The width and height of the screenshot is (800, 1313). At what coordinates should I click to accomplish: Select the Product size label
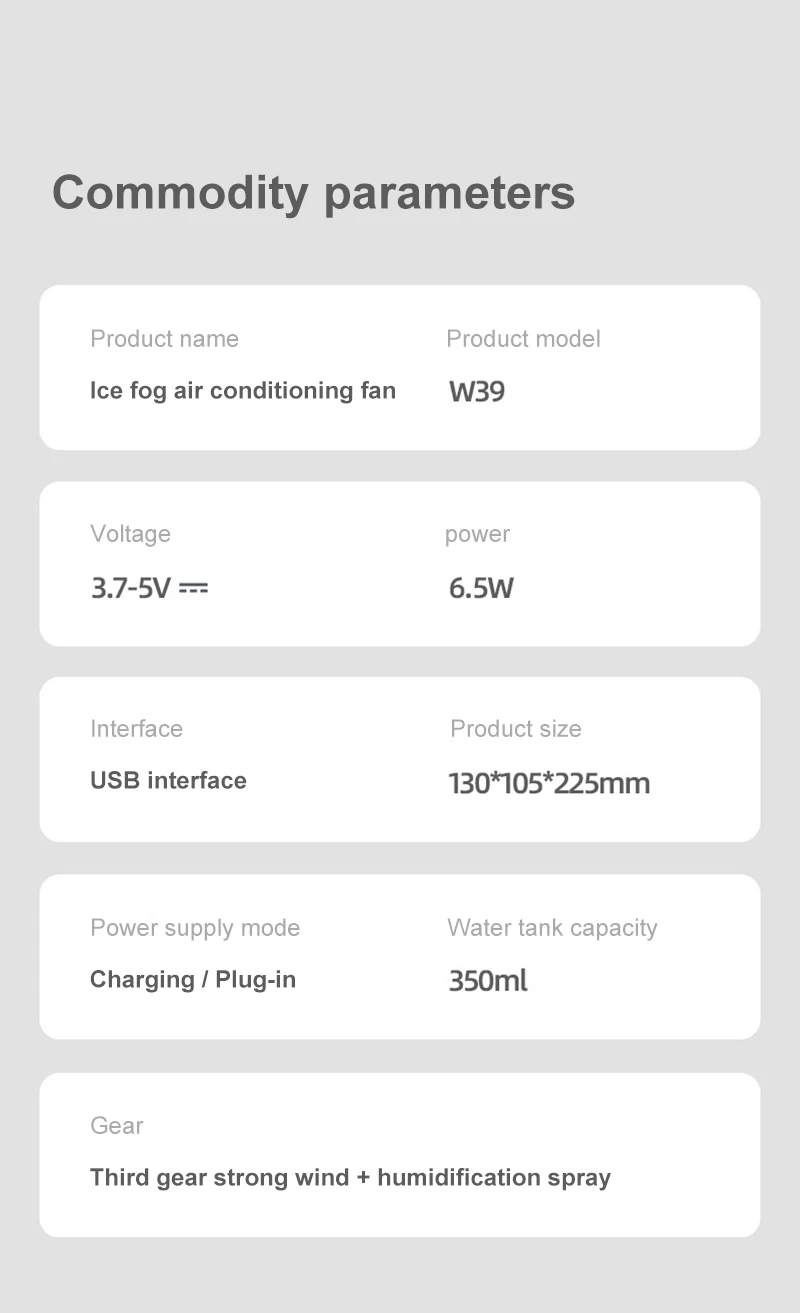515,729
